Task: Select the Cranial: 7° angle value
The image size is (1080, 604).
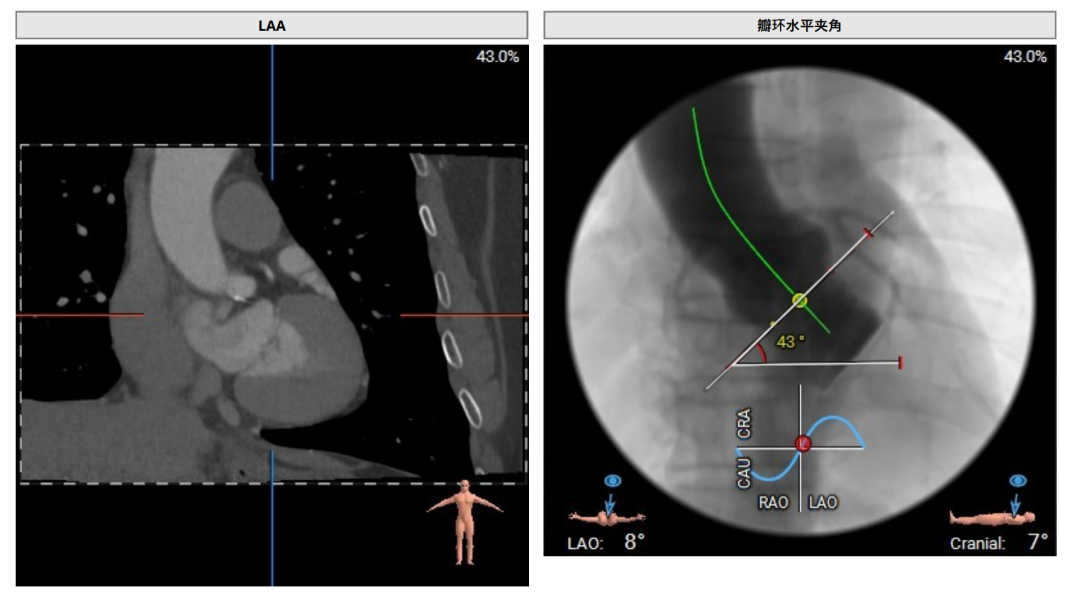Action: coord(999,543)
